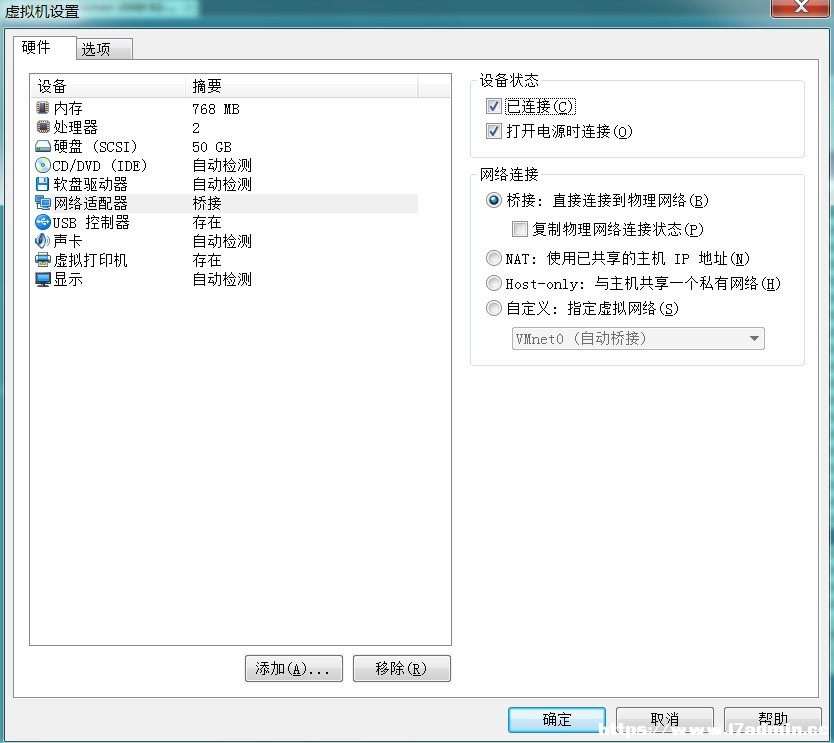
Task: Click the processor count value 2
Action: (x=196, y=128)
